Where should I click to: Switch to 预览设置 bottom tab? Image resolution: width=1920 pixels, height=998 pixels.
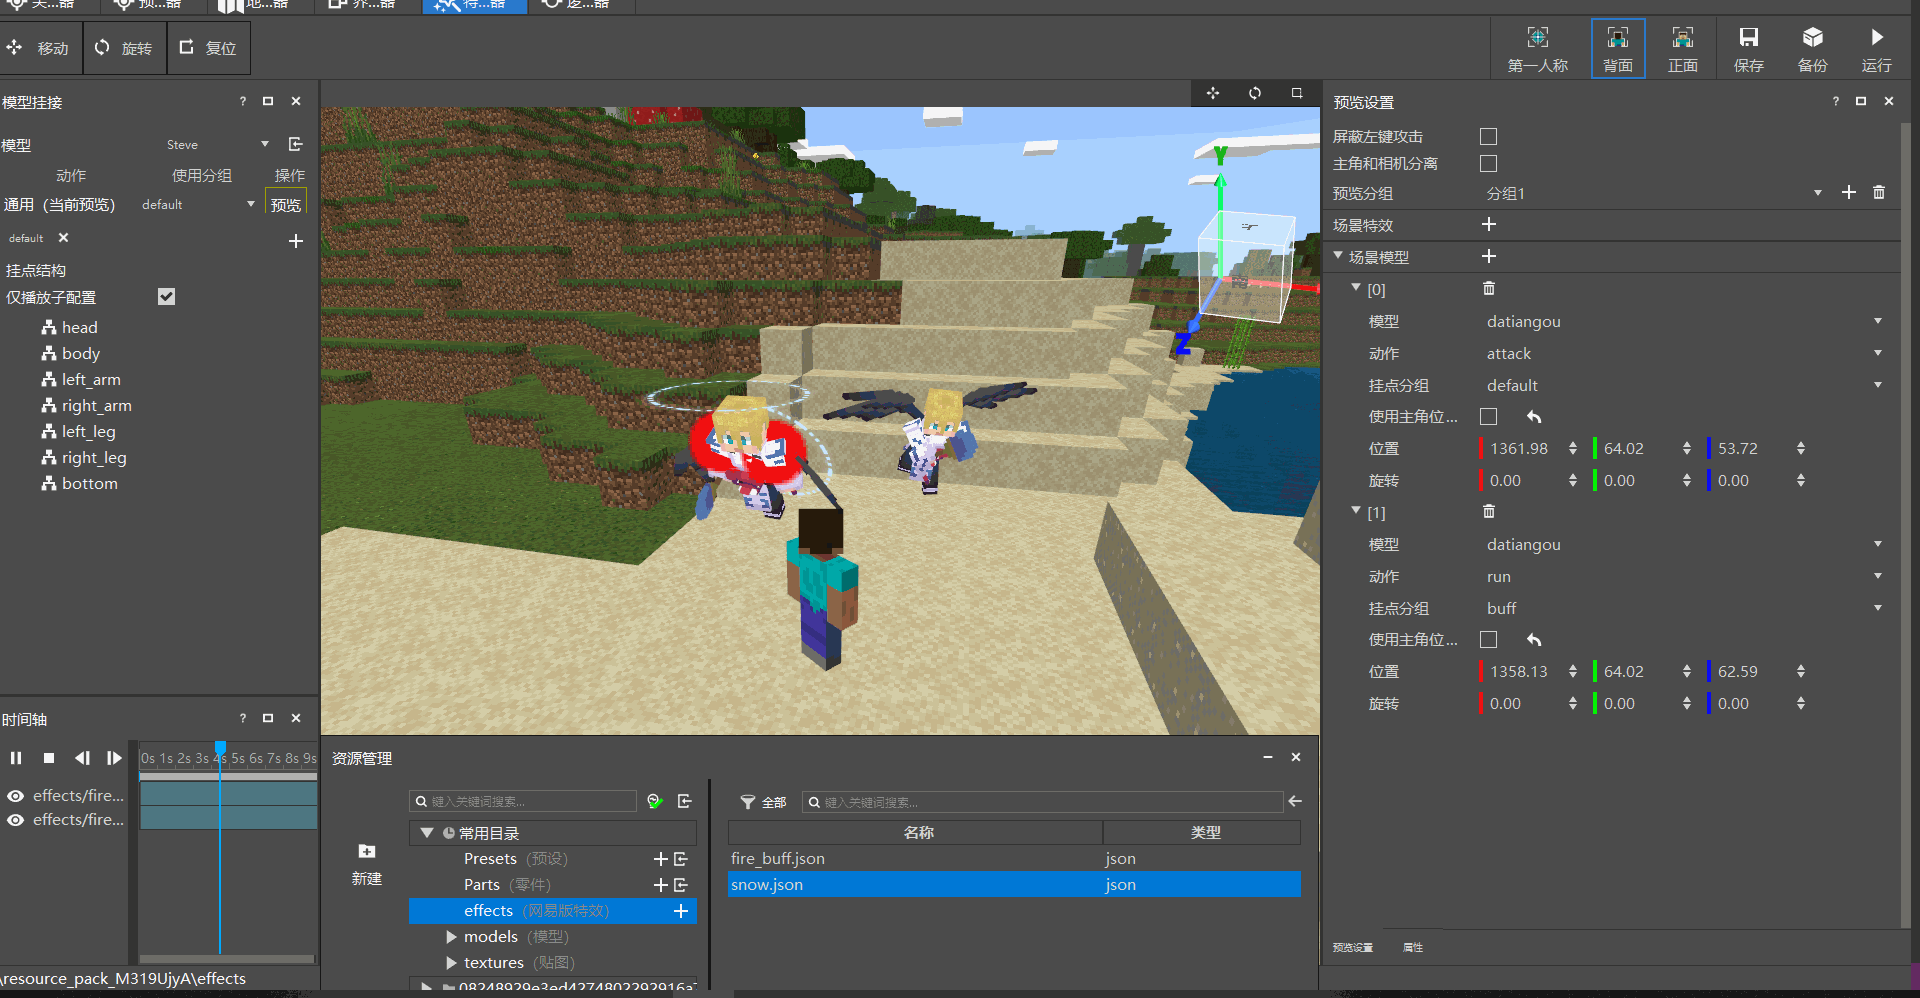(1353, 947)
